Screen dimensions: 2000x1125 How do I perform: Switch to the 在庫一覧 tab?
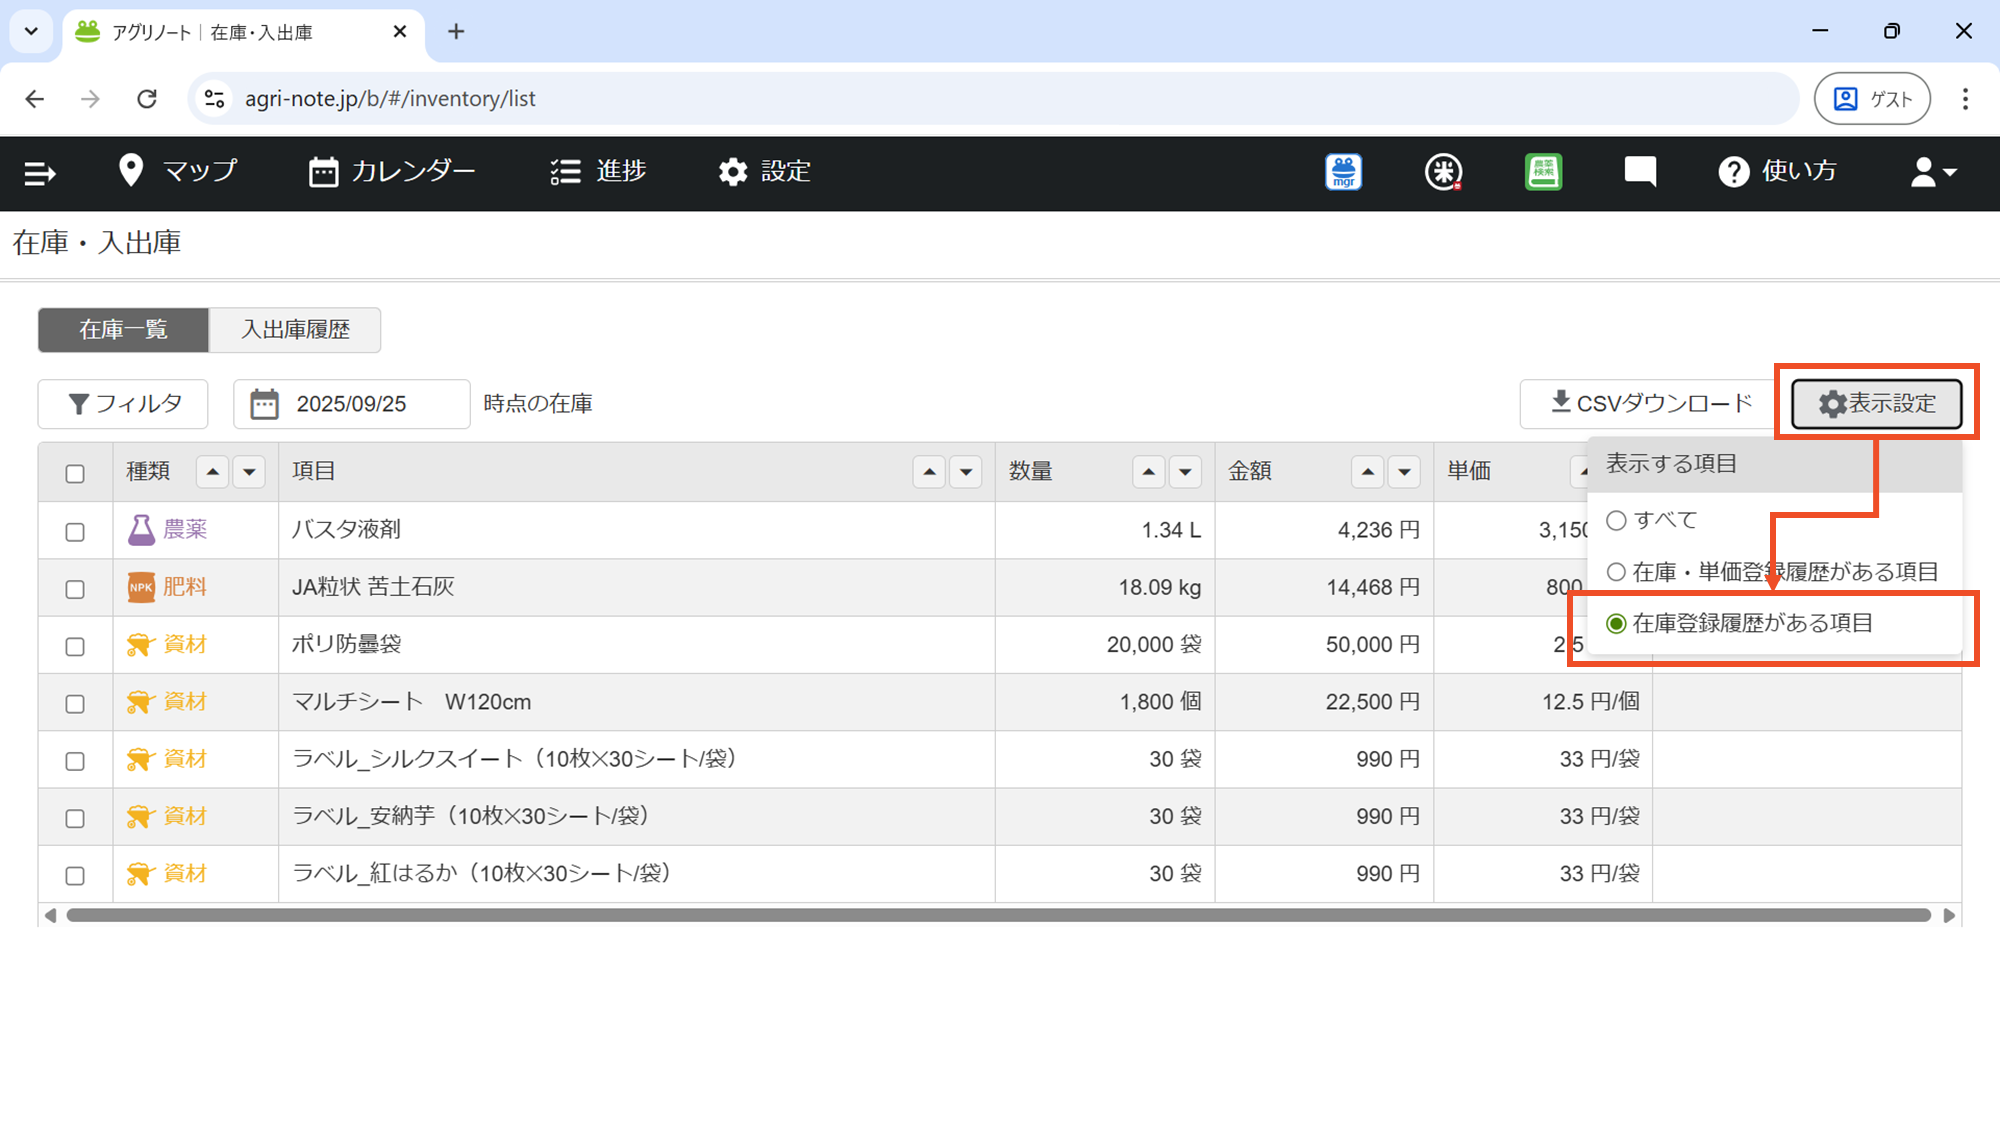coord(123,330)
